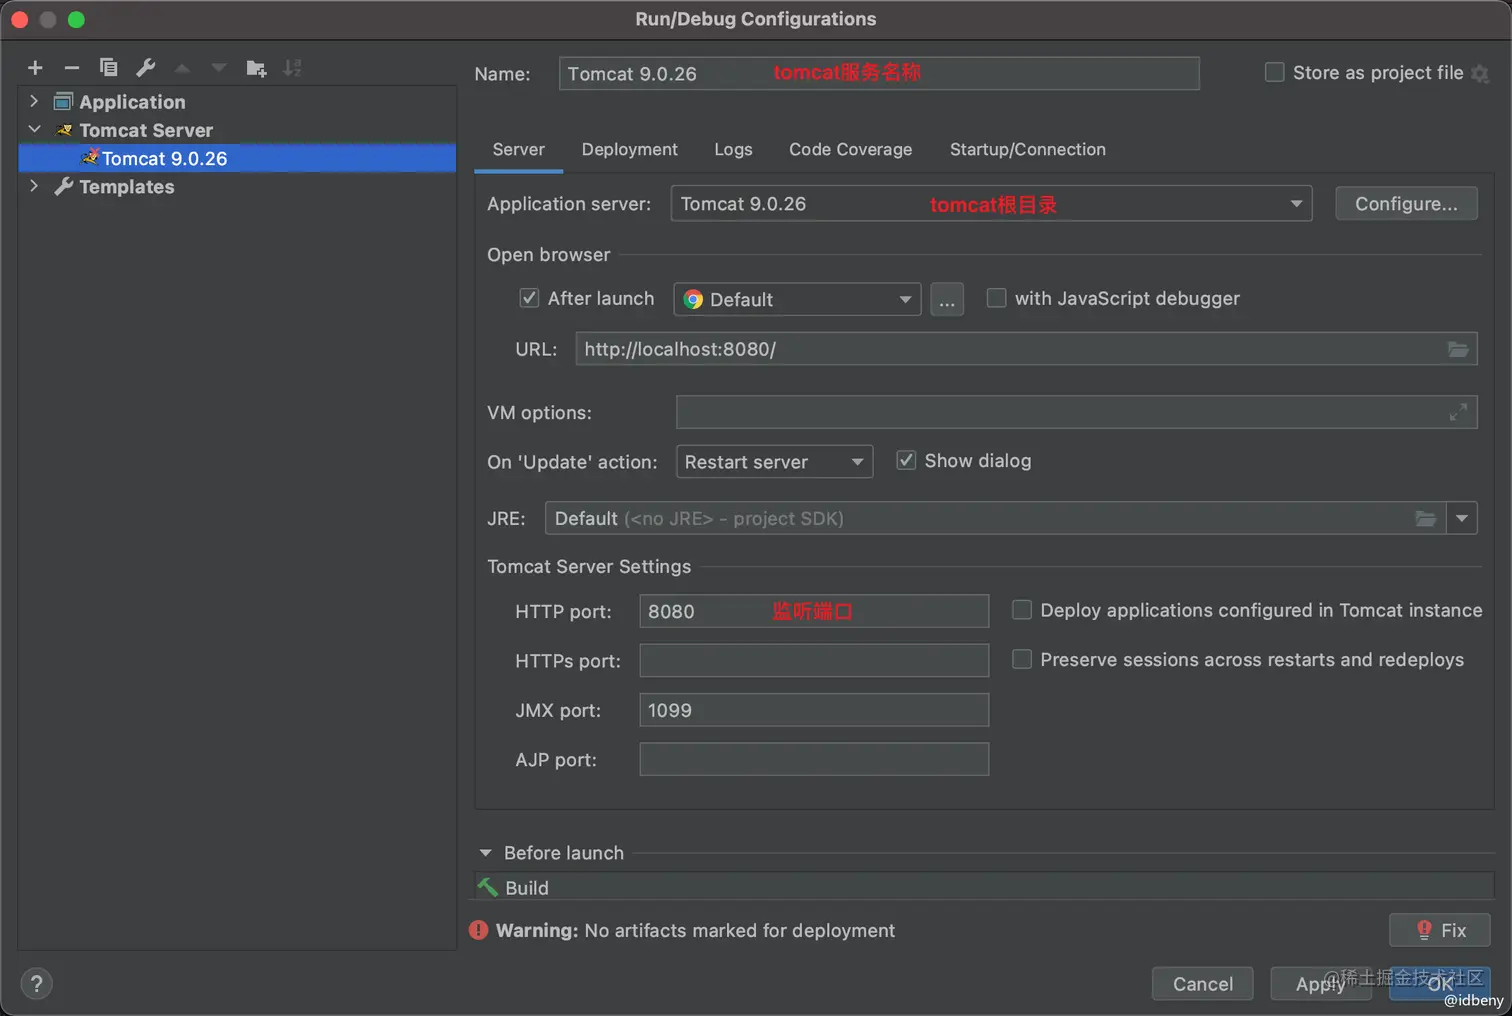Add a new configuration with the plus icon

(x=35, y=68)
